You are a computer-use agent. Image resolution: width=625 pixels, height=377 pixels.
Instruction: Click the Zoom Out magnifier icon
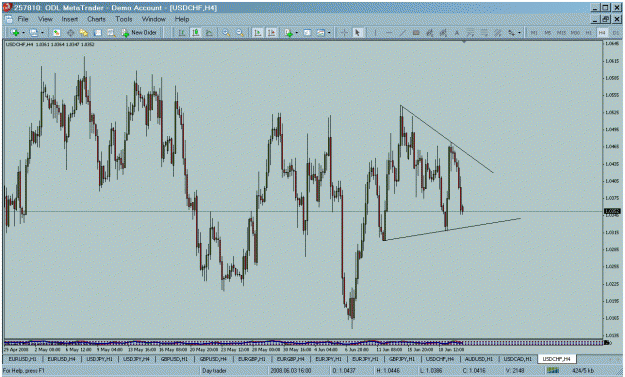pyautogui.click(x=240, y=33)
